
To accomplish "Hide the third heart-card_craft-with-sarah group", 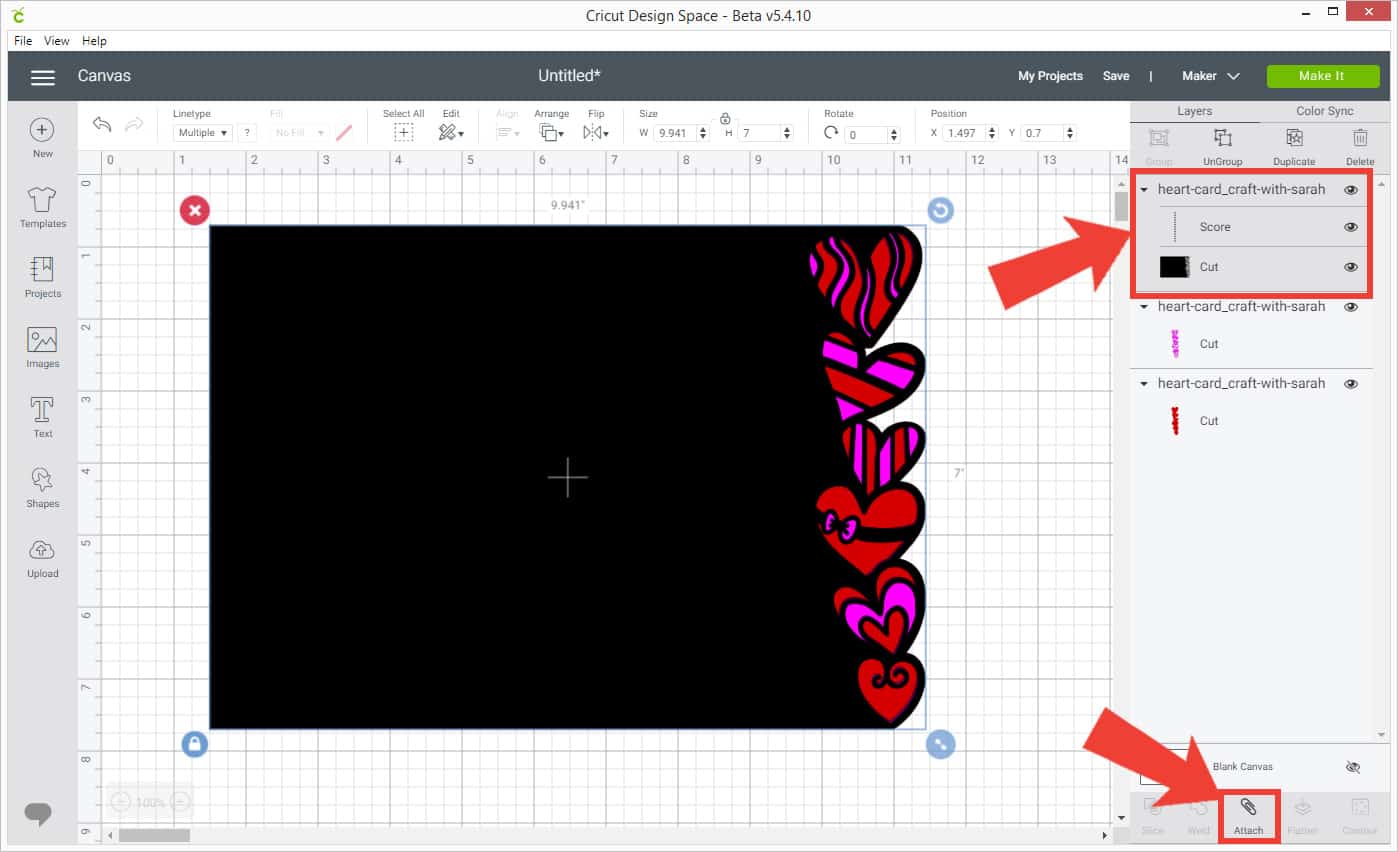I will pyautogui.click(x=1351, y=384).
